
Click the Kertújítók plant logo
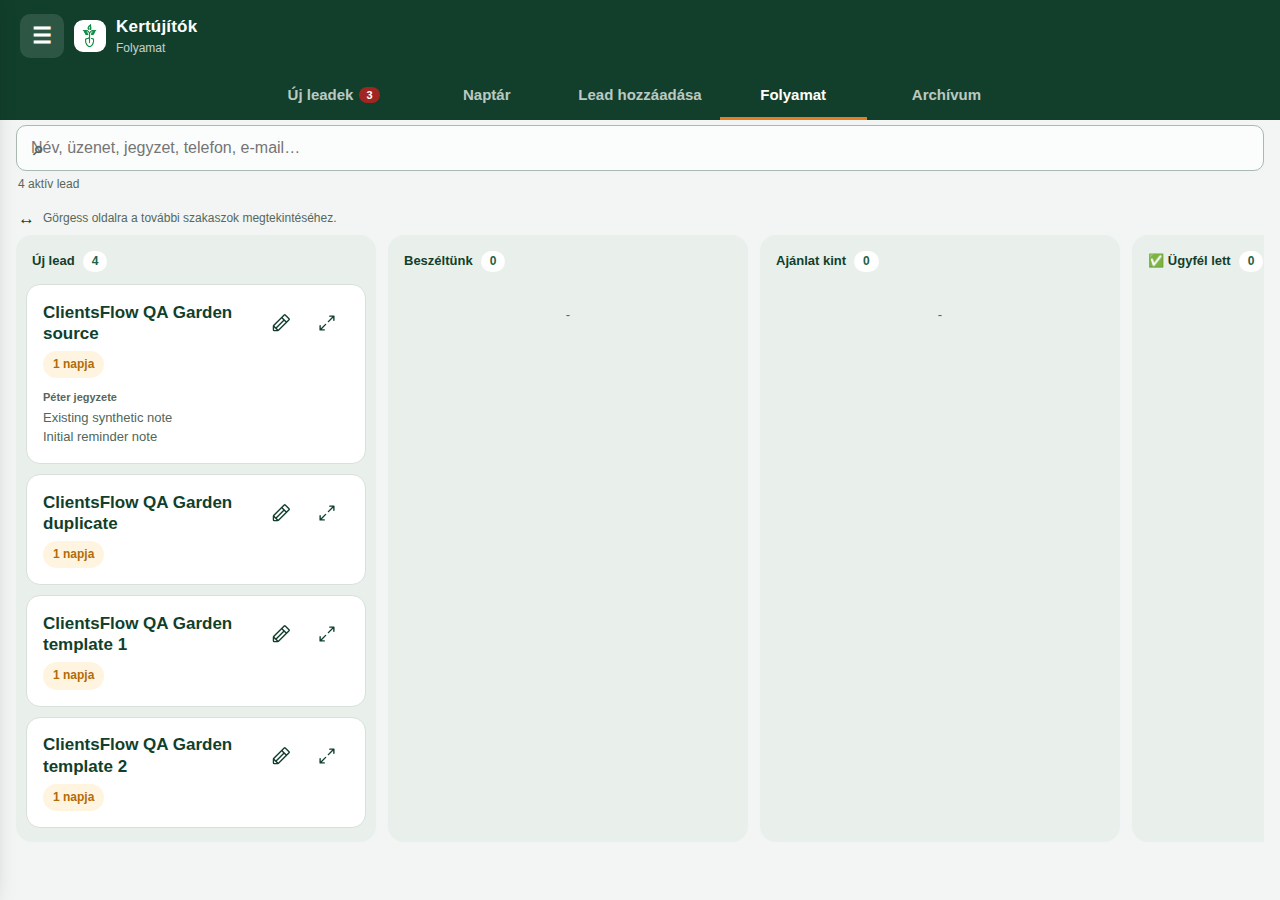click(x=90, y=36)
